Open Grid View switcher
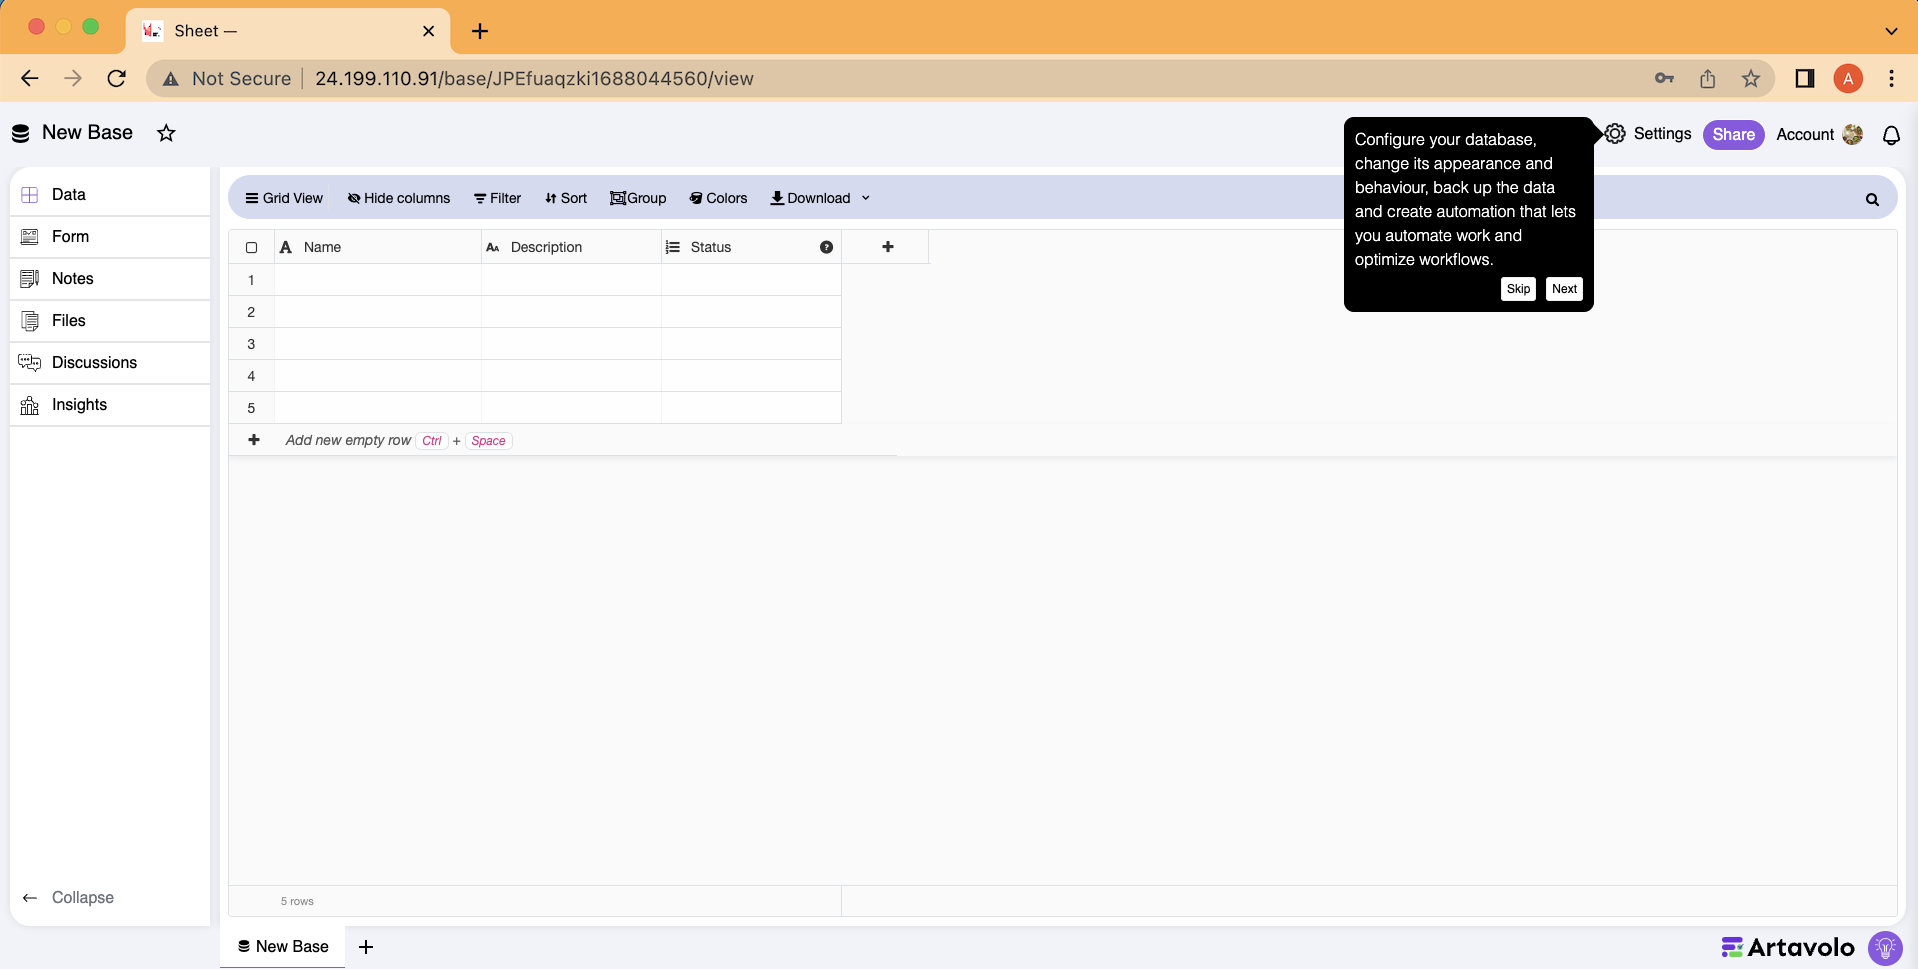 pos(284,198)
